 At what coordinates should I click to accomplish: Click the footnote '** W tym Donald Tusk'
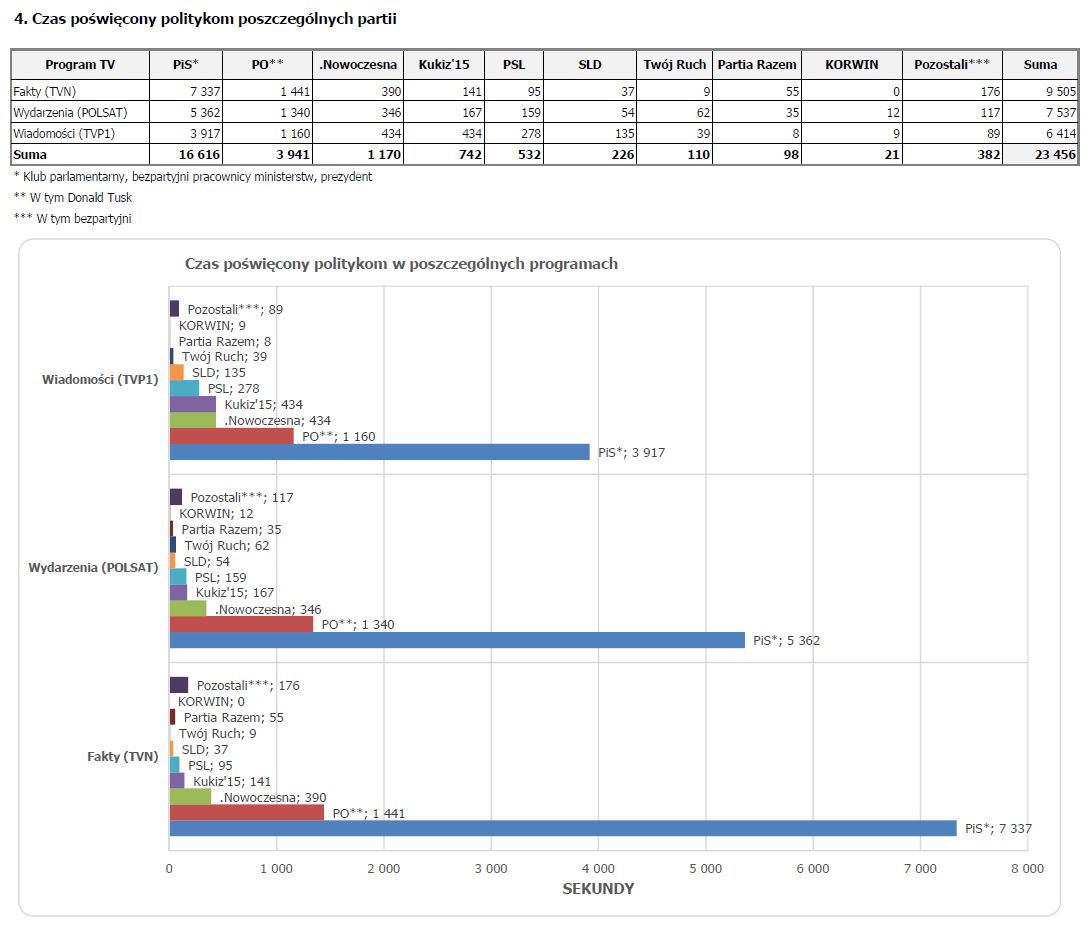[73, 198]
